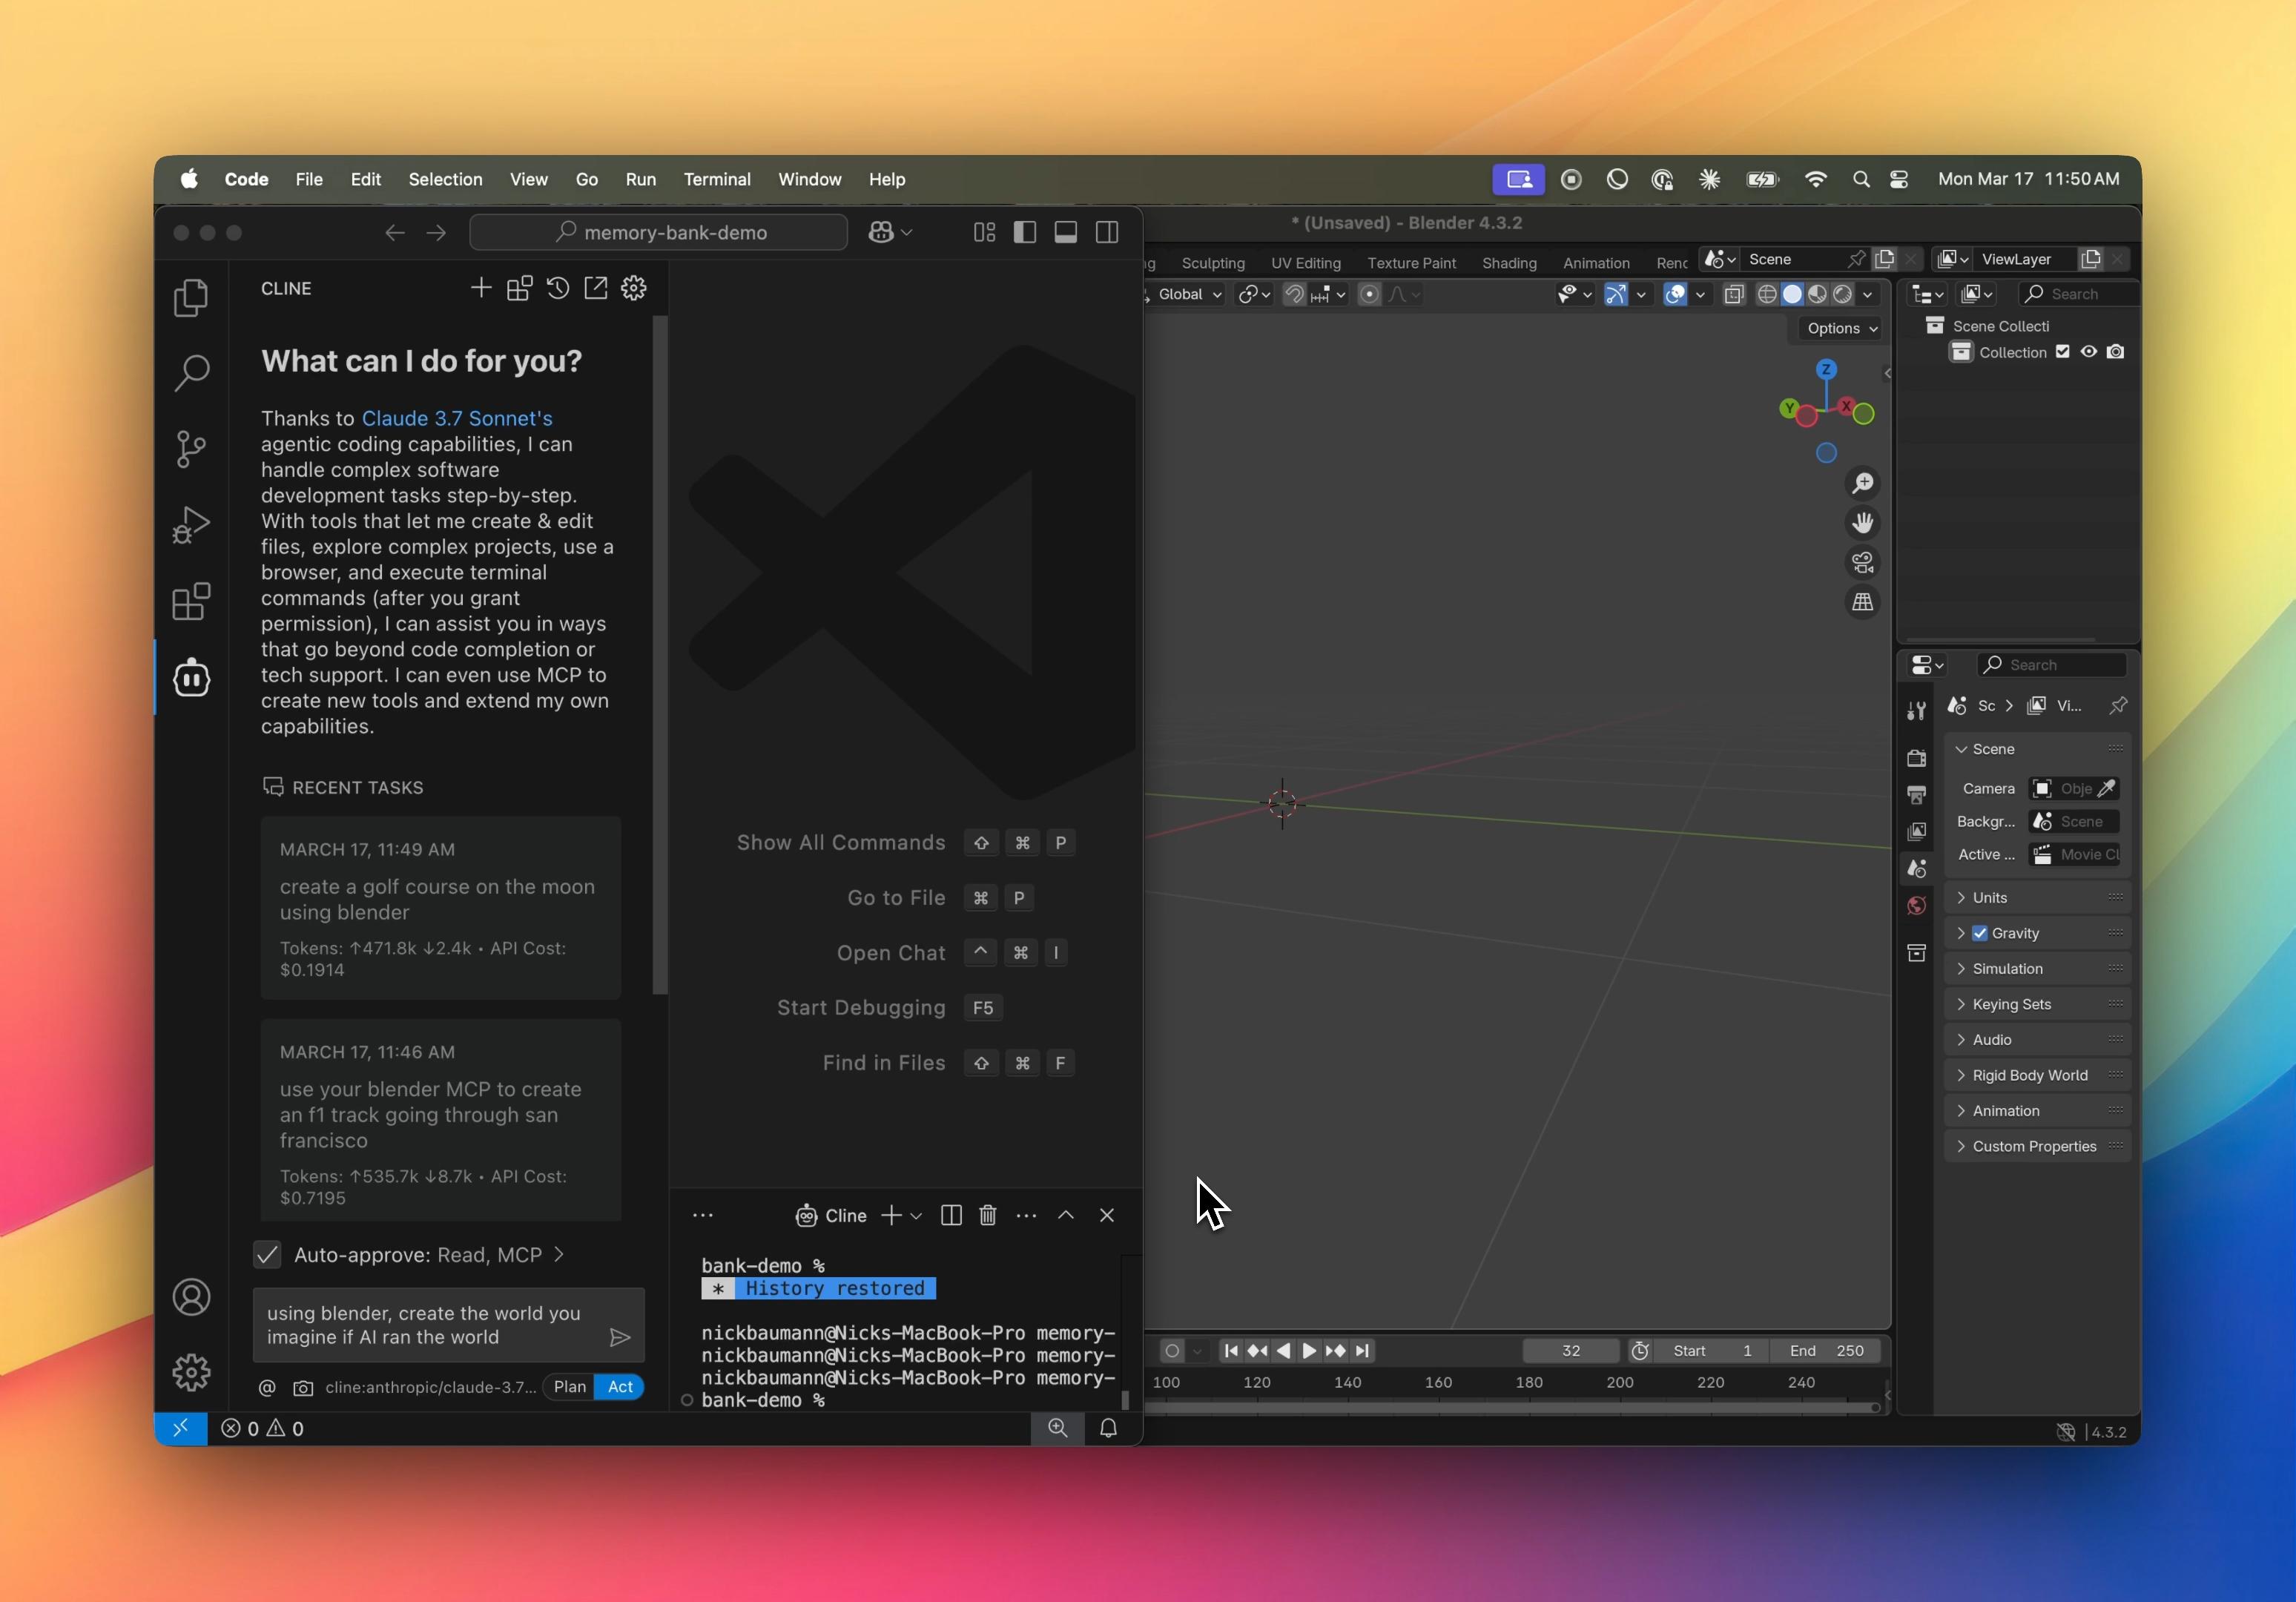This screenshot has width=2296, height=1602.
Task: Open the Cline sidebar robot icon
Action: 191,679
